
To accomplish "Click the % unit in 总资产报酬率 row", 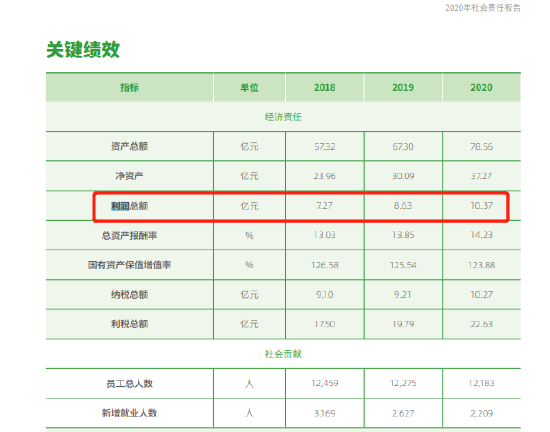I will [x=249, y=235].
